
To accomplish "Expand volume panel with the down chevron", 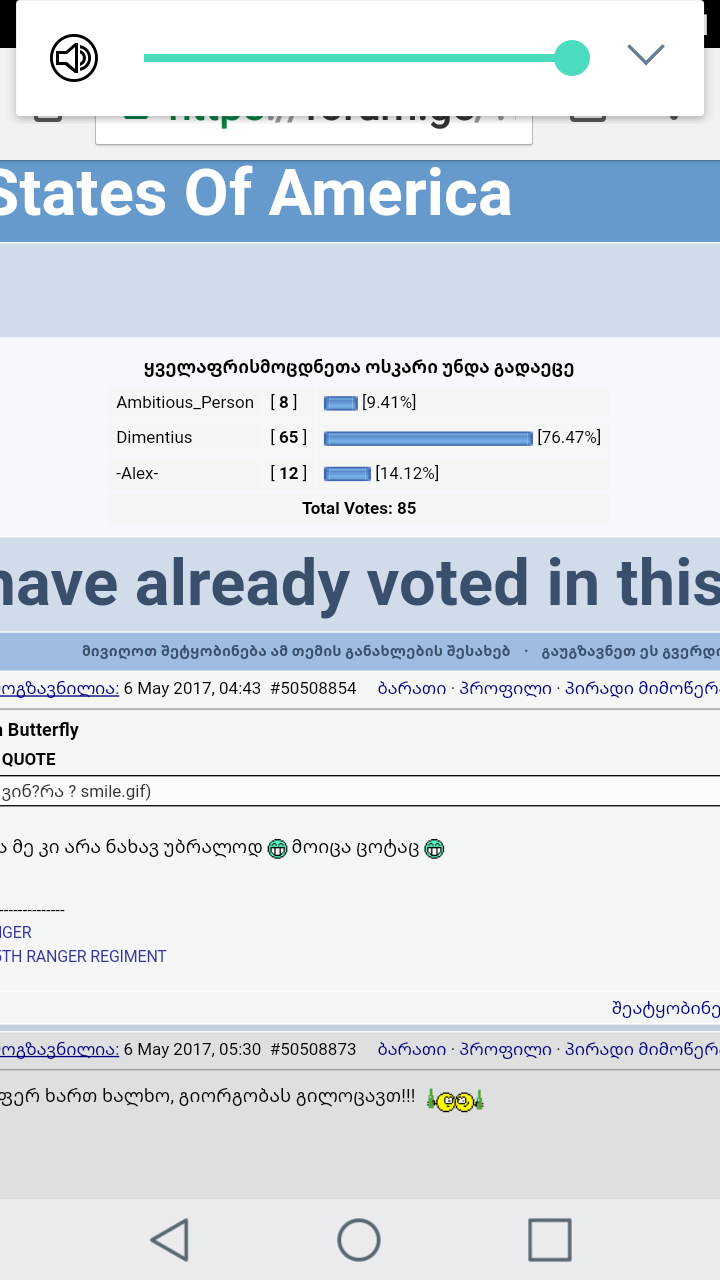I will [x=646, y=55].
